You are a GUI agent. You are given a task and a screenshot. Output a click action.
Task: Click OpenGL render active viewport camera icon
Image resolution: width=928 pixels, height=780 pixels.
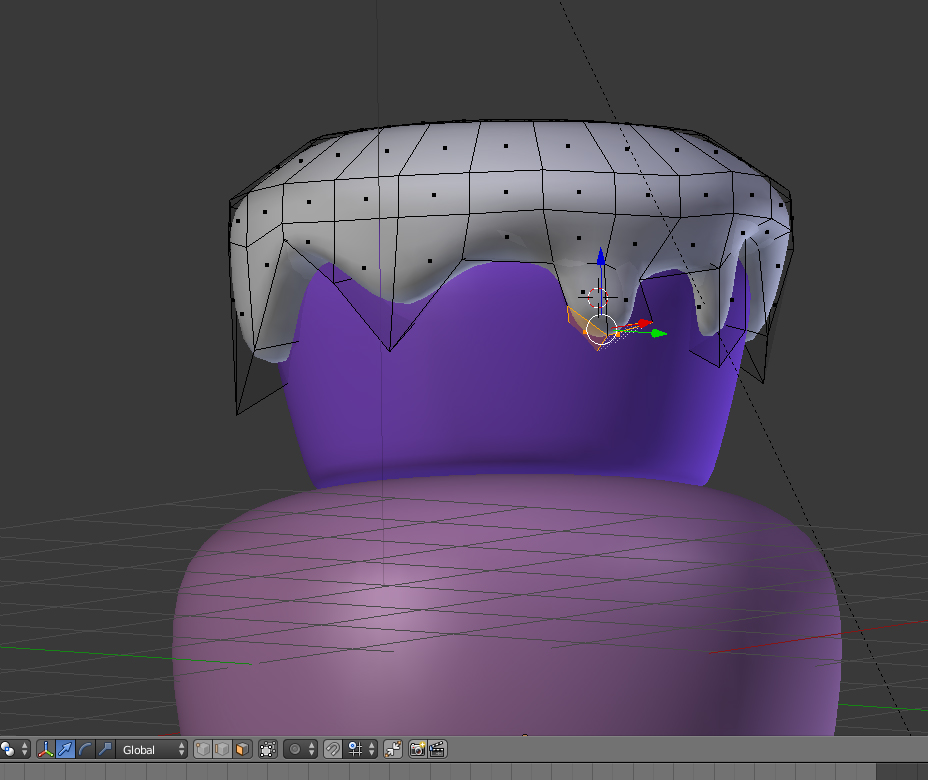point(418,749)
